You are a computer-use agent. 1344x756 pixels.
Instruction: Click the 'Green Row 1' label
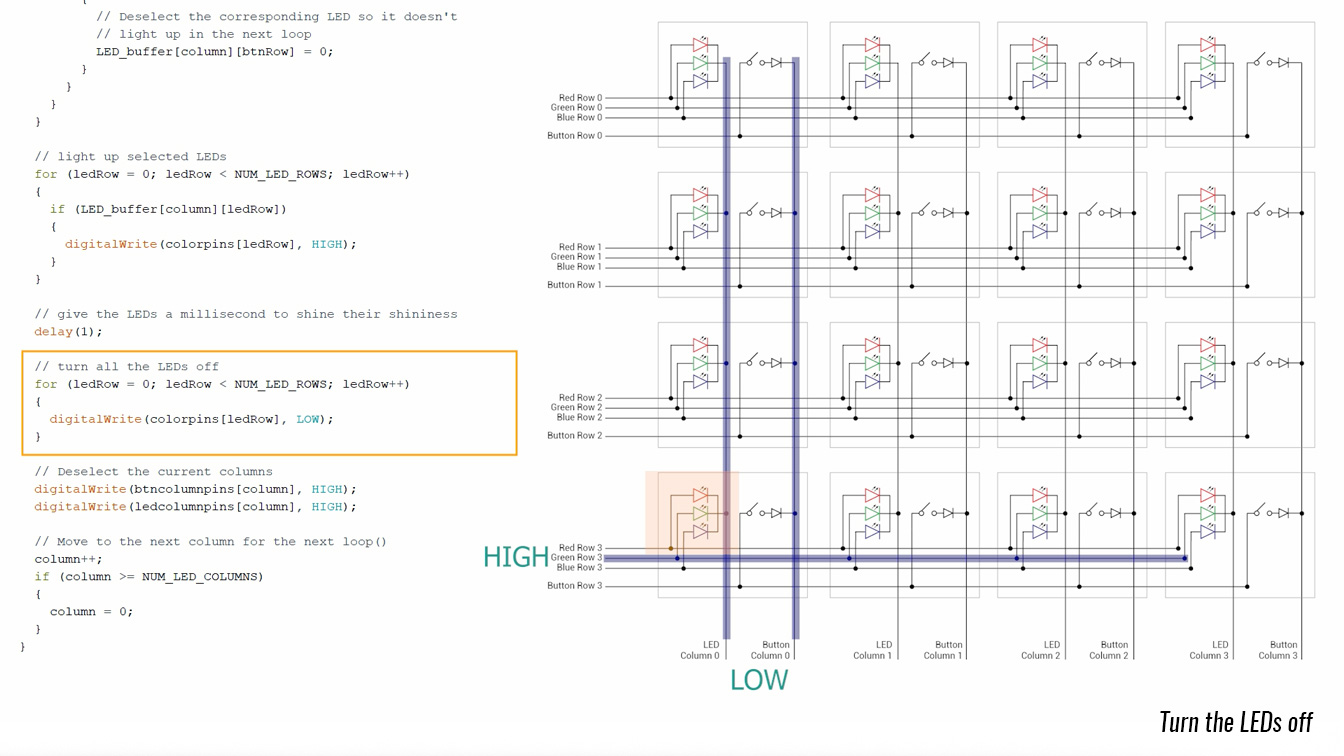tap(576, 257)
